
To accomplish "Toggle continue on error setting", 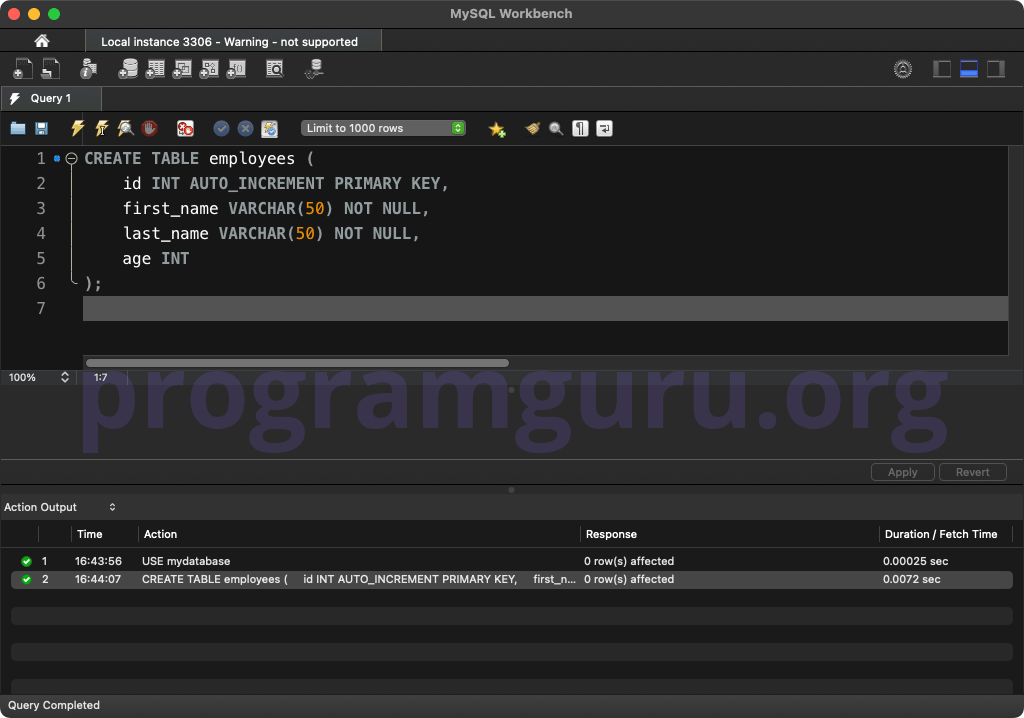I will (x=185, y=128).
